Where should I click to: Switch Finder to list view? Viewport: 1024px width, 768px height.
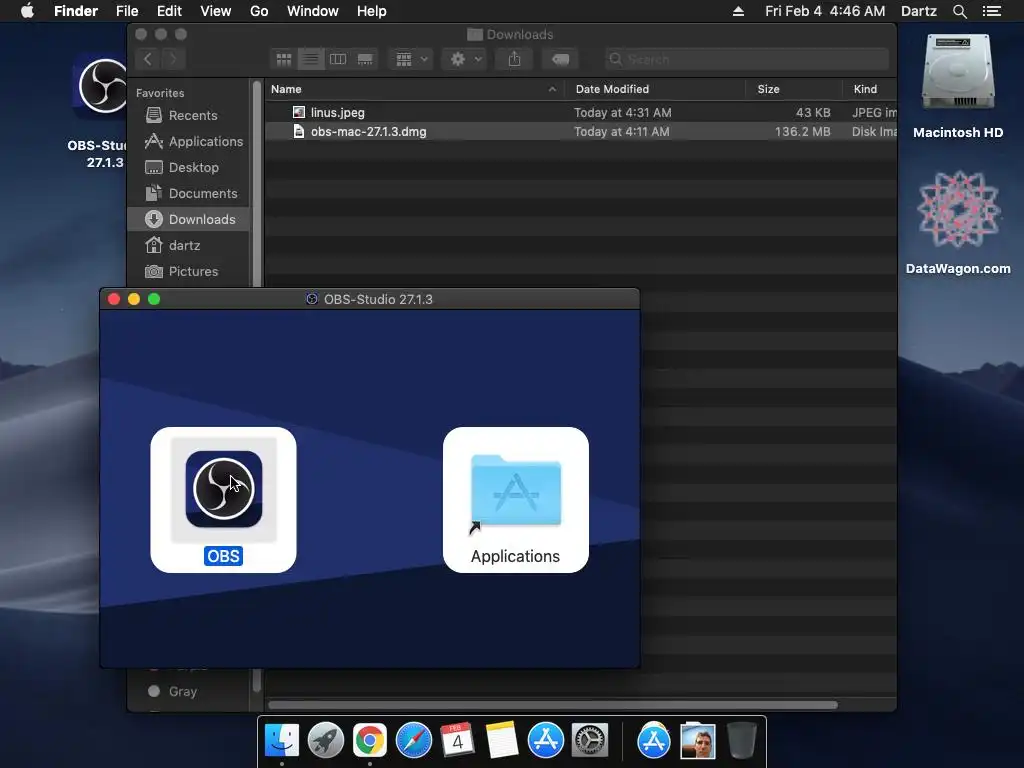pyautogui.click(x=311, y=59)
